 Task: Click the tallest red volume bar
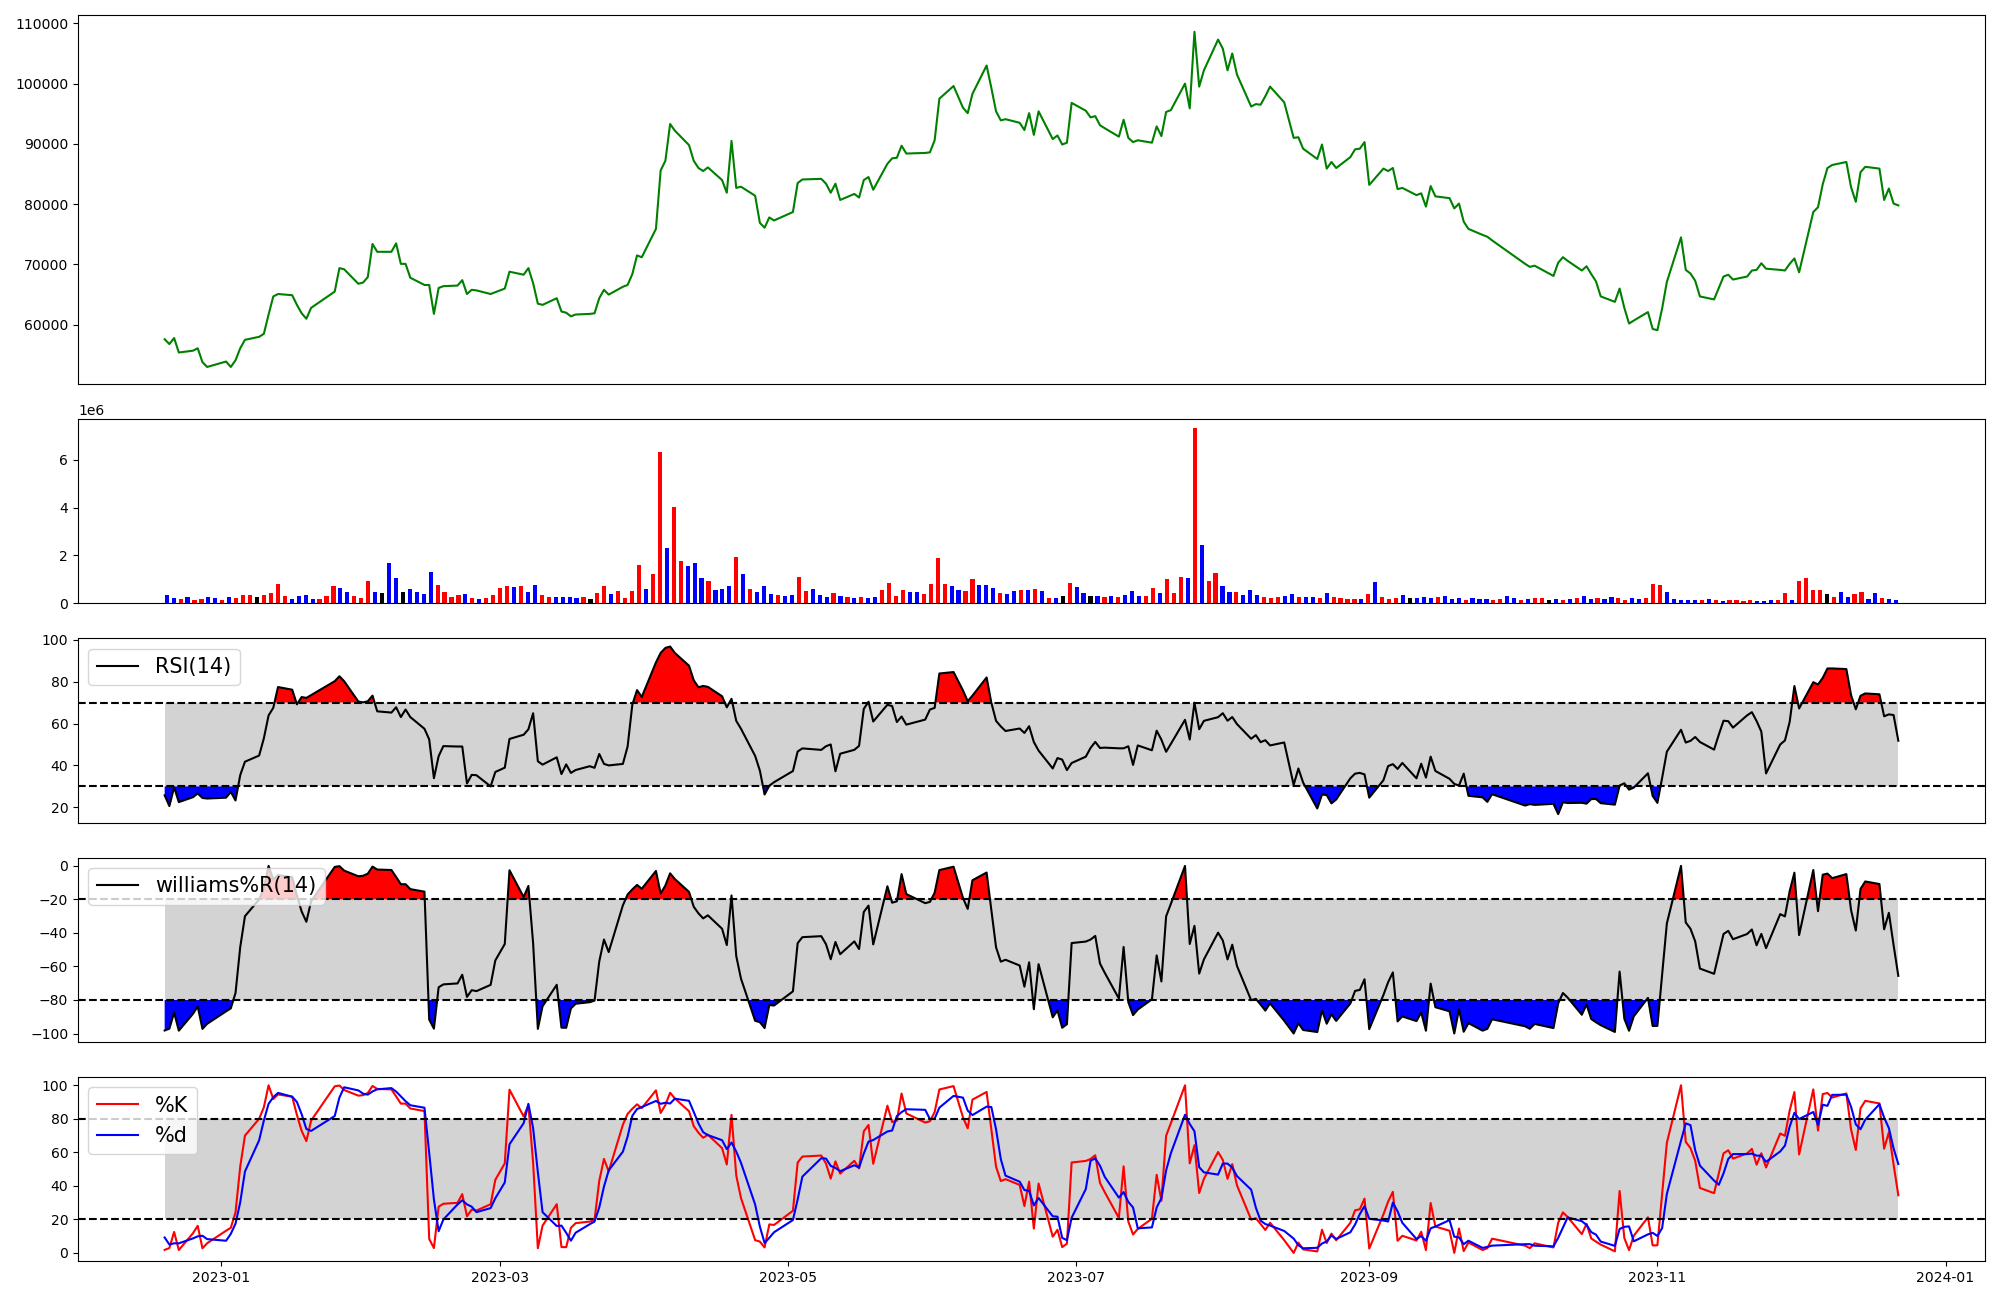click(x=1194, y=515)
